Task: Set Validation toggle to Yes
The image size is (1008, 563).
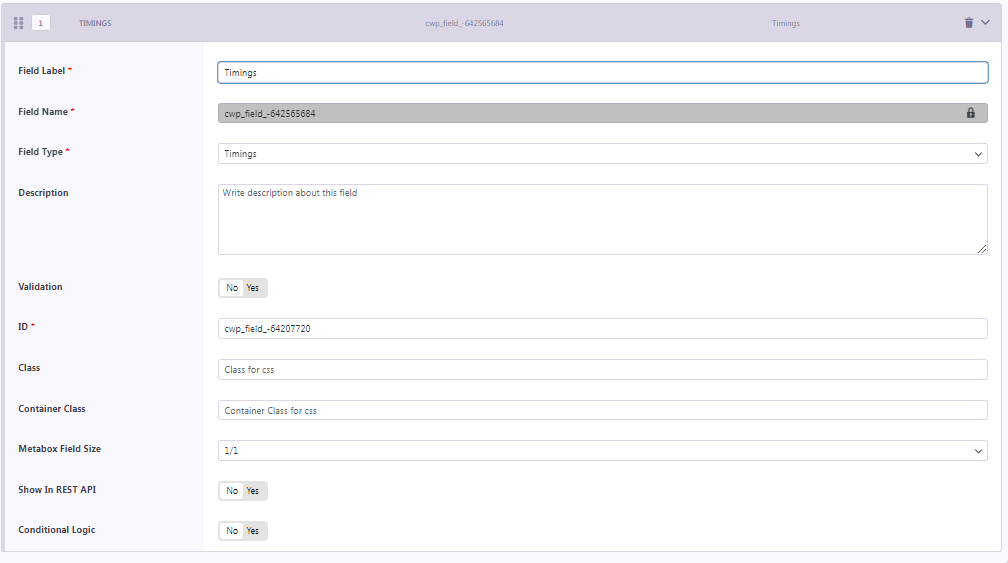Action: [253, 288]
